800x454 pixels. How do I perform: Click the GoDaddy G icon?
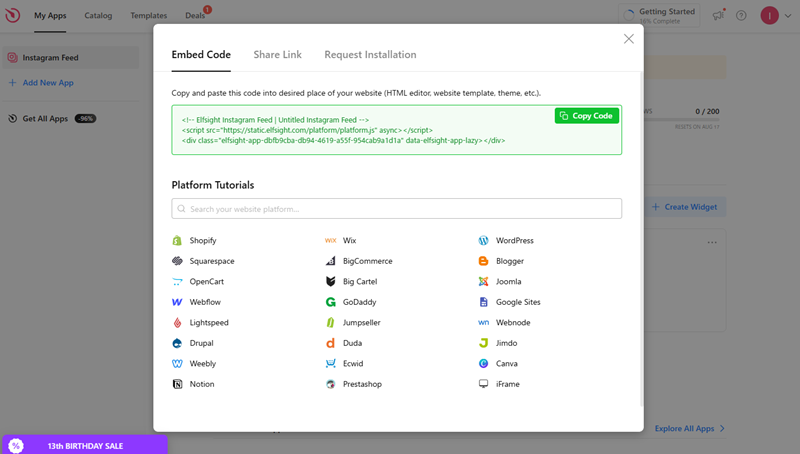point(331,302)
